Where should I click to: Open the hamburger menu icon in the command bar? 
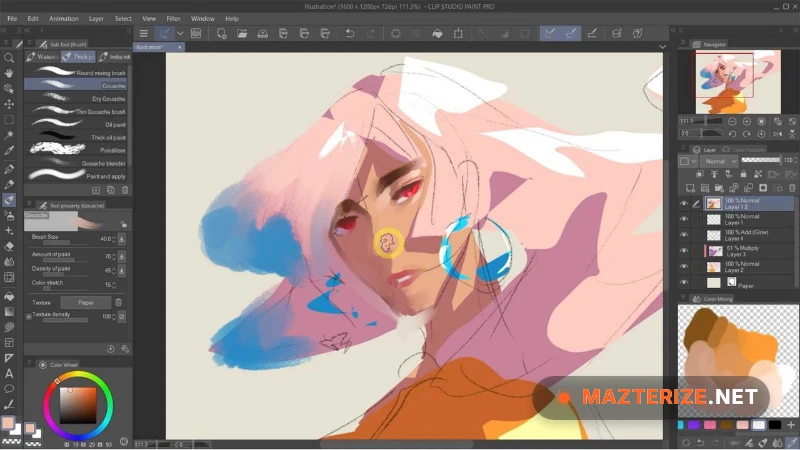(144, 34)
